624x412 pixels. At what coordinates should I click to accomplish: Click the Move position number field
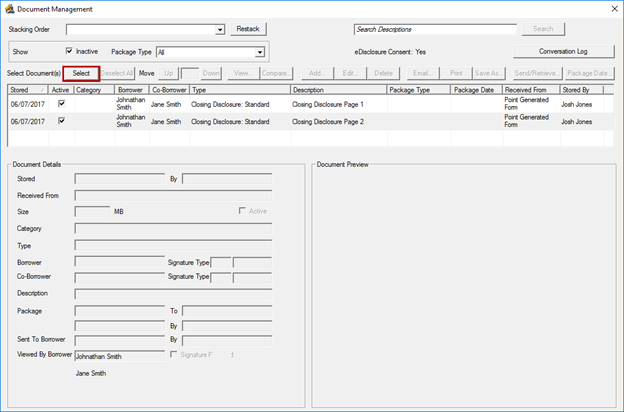(x=190, y=73)
